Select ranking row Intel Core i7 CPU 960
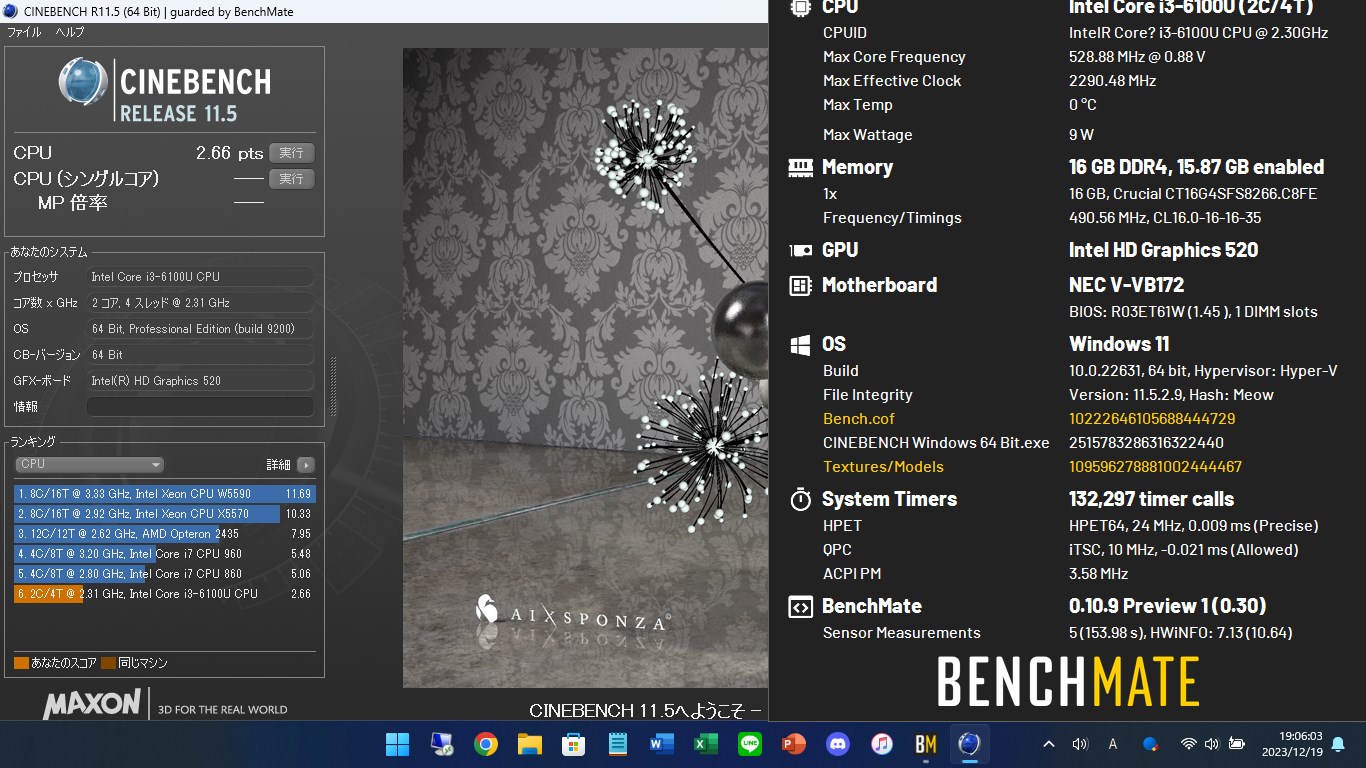The image size is (1366, 768). pos(165,554)
